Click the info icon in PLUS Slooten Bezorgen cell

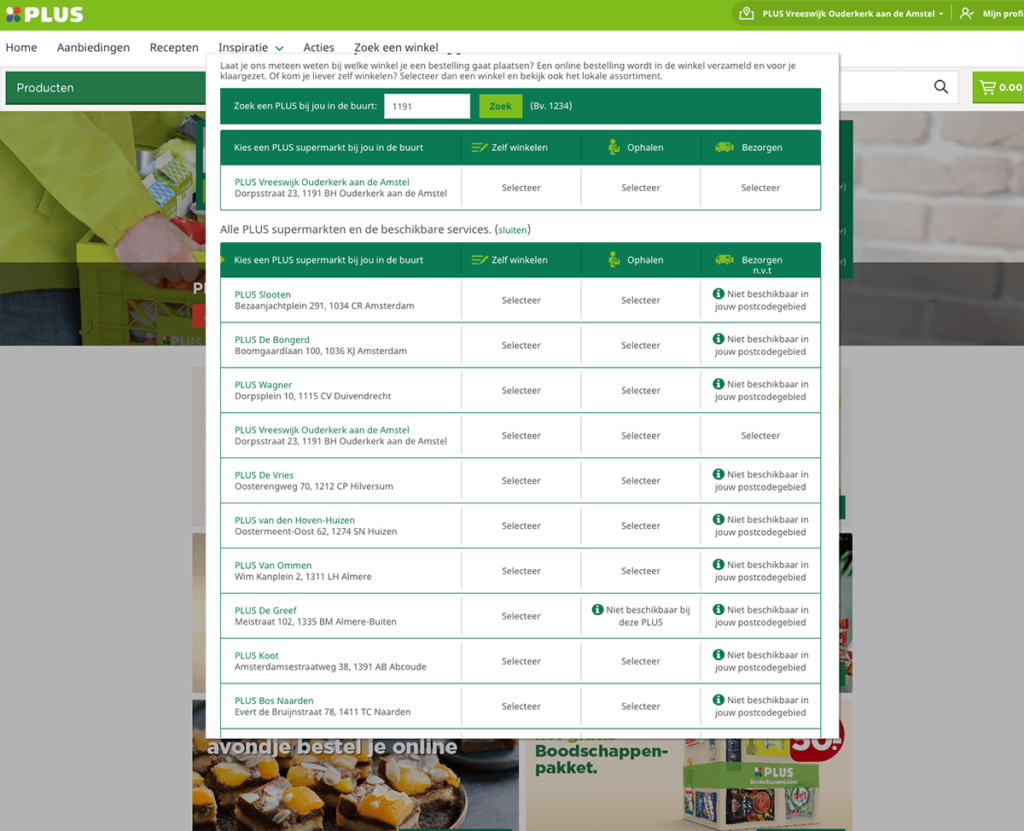click(718, 294)
